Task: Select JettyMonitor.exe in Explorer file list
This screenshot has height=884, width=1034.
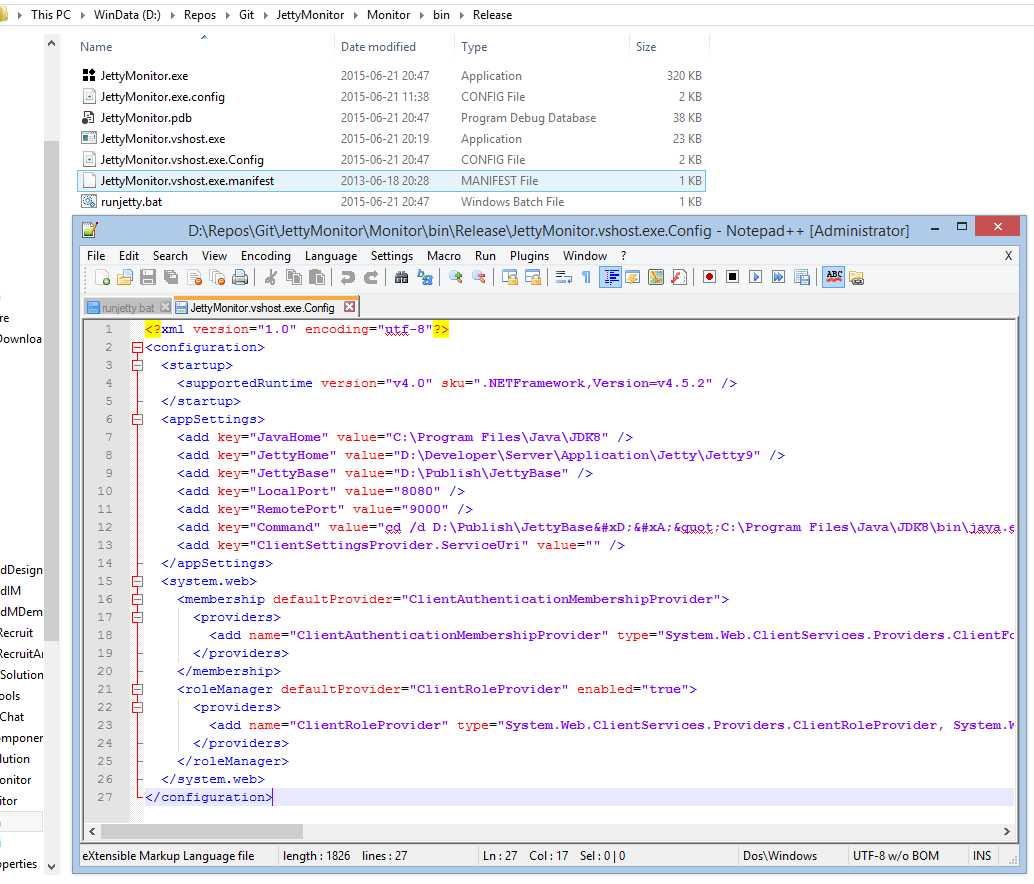Action: (391, 76)
